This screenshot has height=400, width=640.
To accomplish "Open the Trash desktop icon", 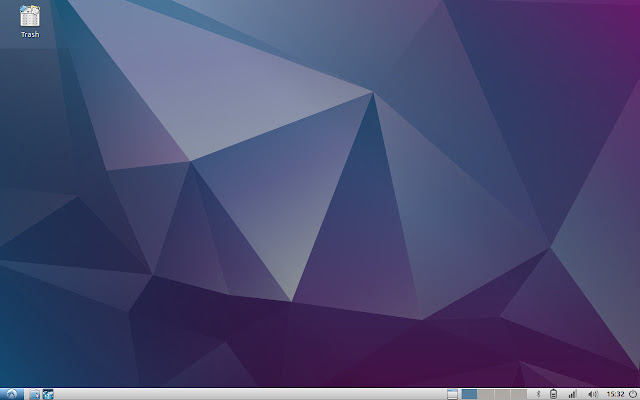I will tap(30, 21).
